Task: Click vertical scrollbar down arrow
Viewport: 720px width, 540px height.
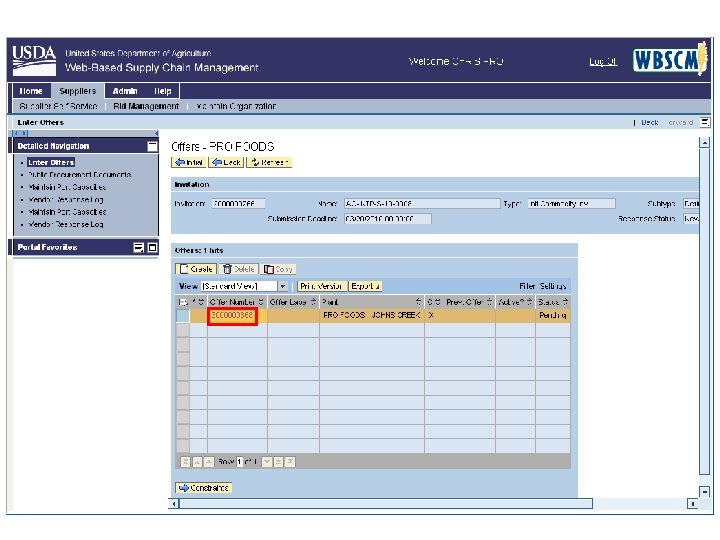Action: click(704, 491)
